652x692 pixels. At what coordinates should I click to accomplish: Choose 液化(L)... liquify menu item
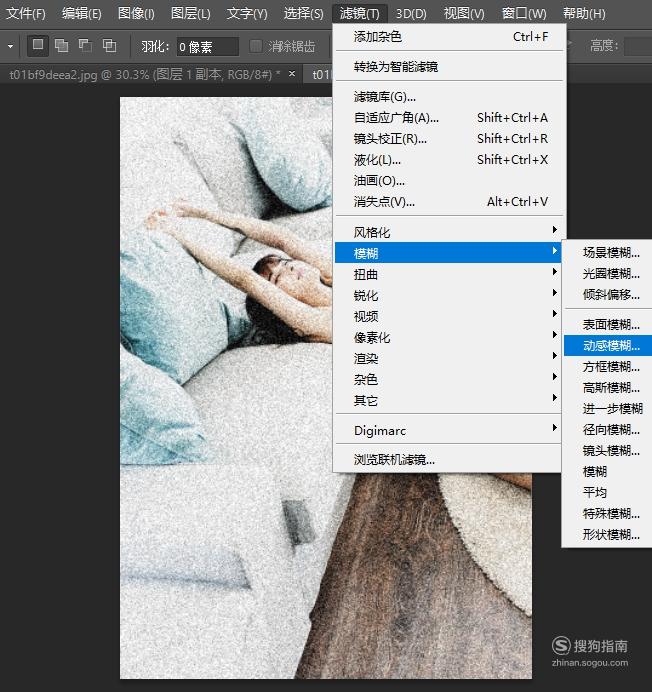coord(449,160)
